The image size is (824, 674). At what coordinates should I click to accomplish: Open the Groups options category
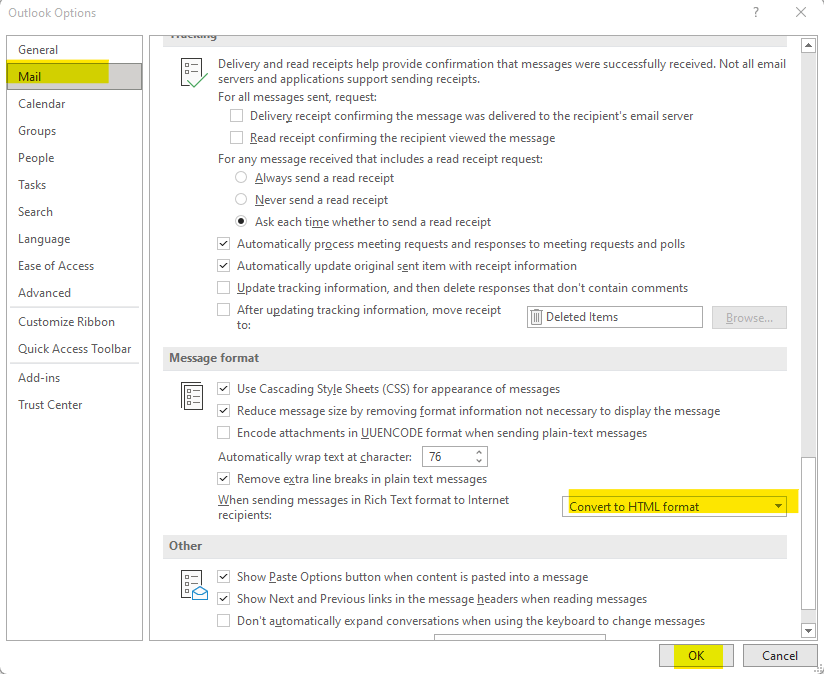[x=75, y=130]
